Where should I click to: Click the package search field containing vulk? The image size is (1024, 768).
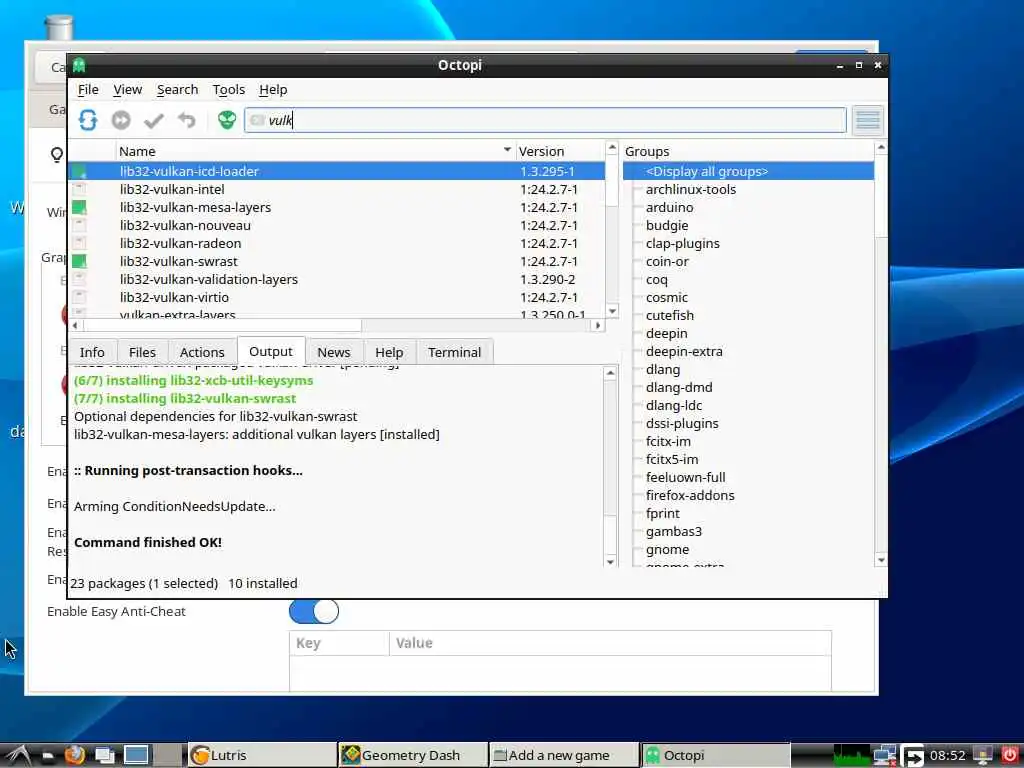pos(545,120)
